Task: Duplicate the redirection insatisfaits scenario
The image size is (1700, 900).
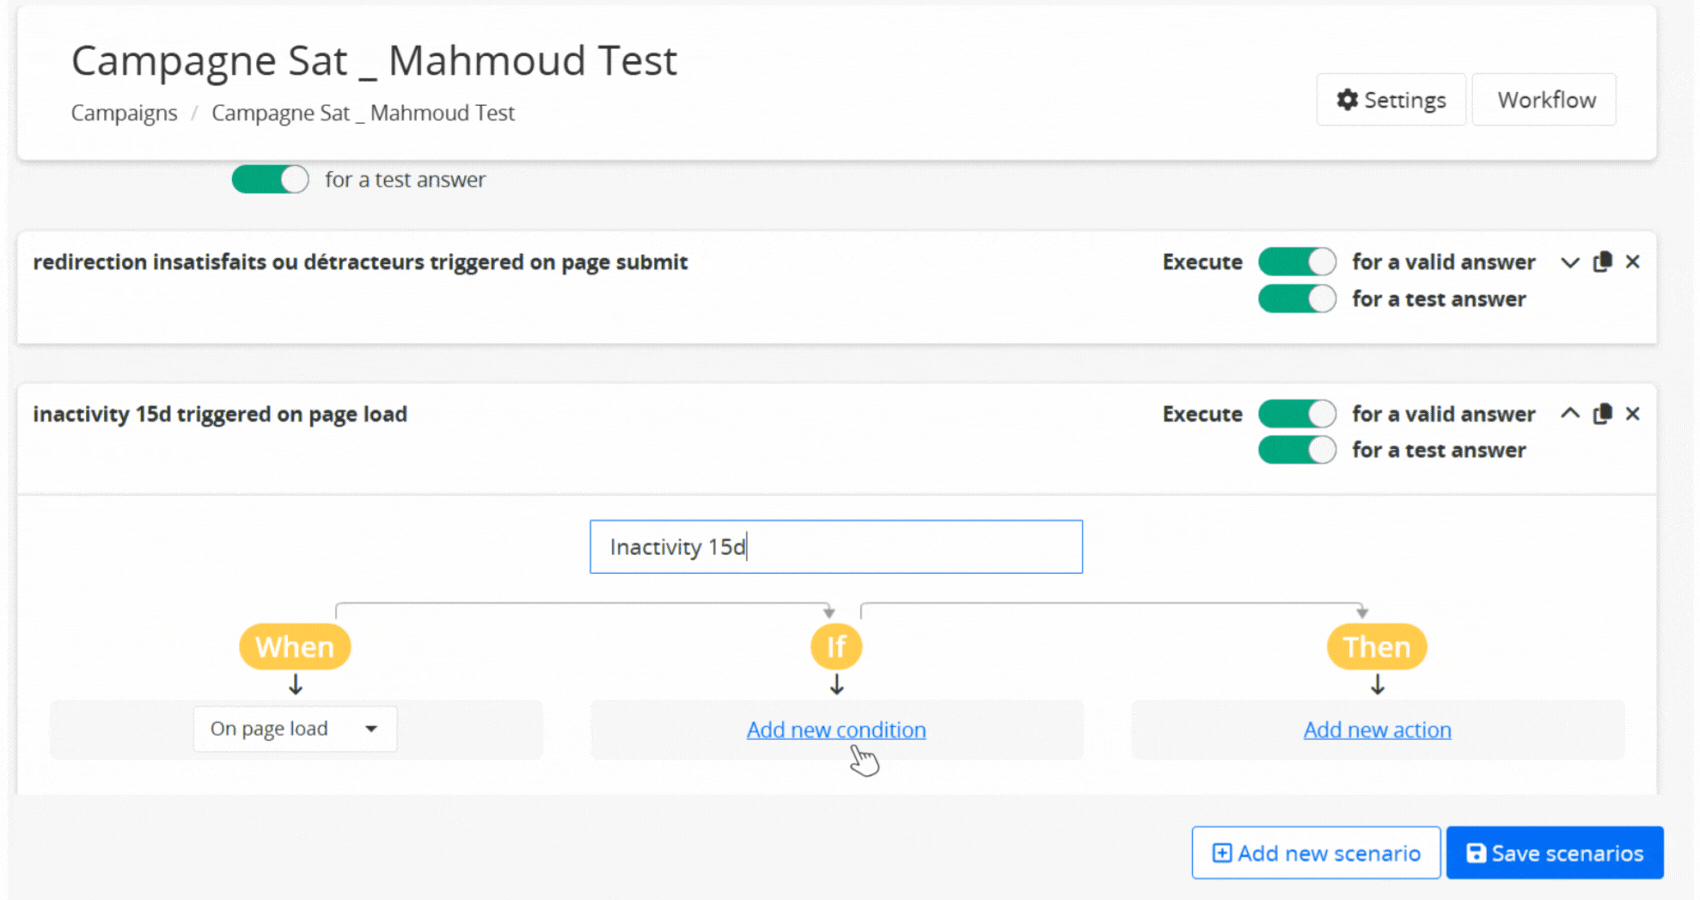Action: [x=1602, y=262]
